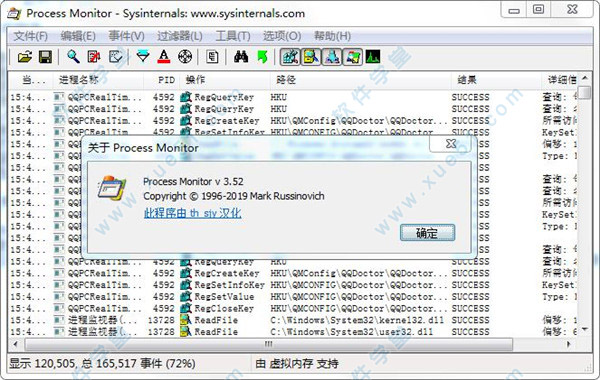The height and width of the screenshot is (380, 600).
Task: Click the horizontal scrollbar left arrow
Action: (x=15, y=344)
